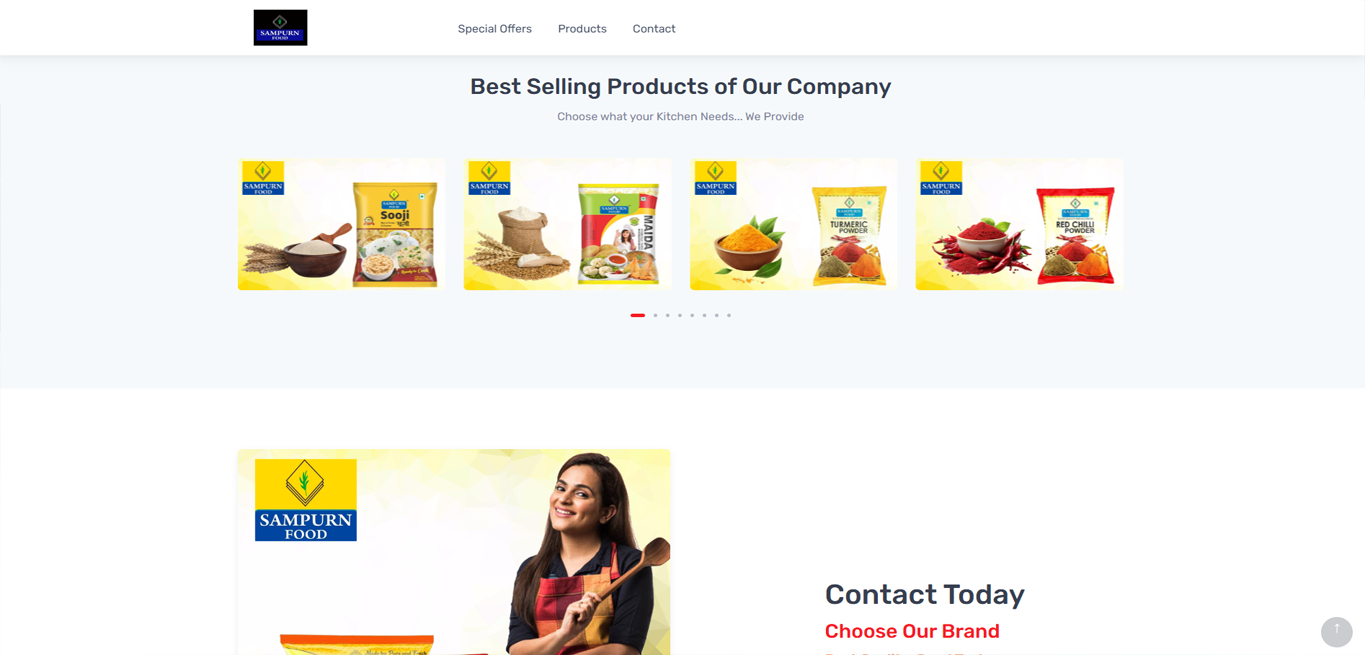Open the Products menu item
Screen dimensions: 1365x655
pos(582,29)
